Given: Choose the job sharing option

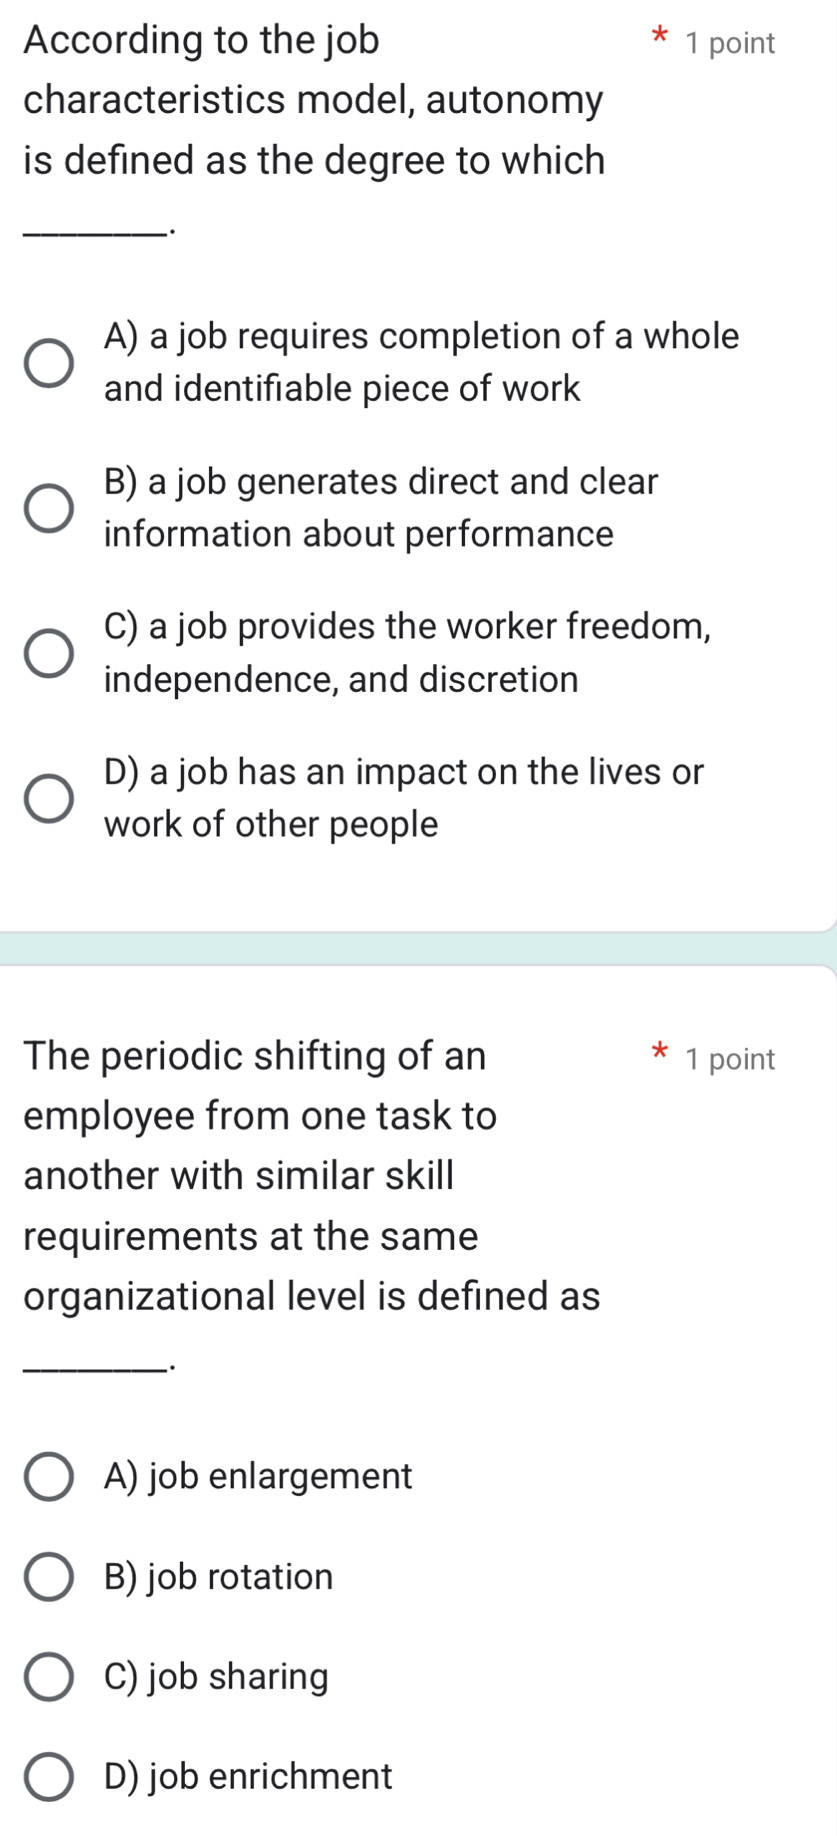Looking at the screenshot, I should 47,1677.
